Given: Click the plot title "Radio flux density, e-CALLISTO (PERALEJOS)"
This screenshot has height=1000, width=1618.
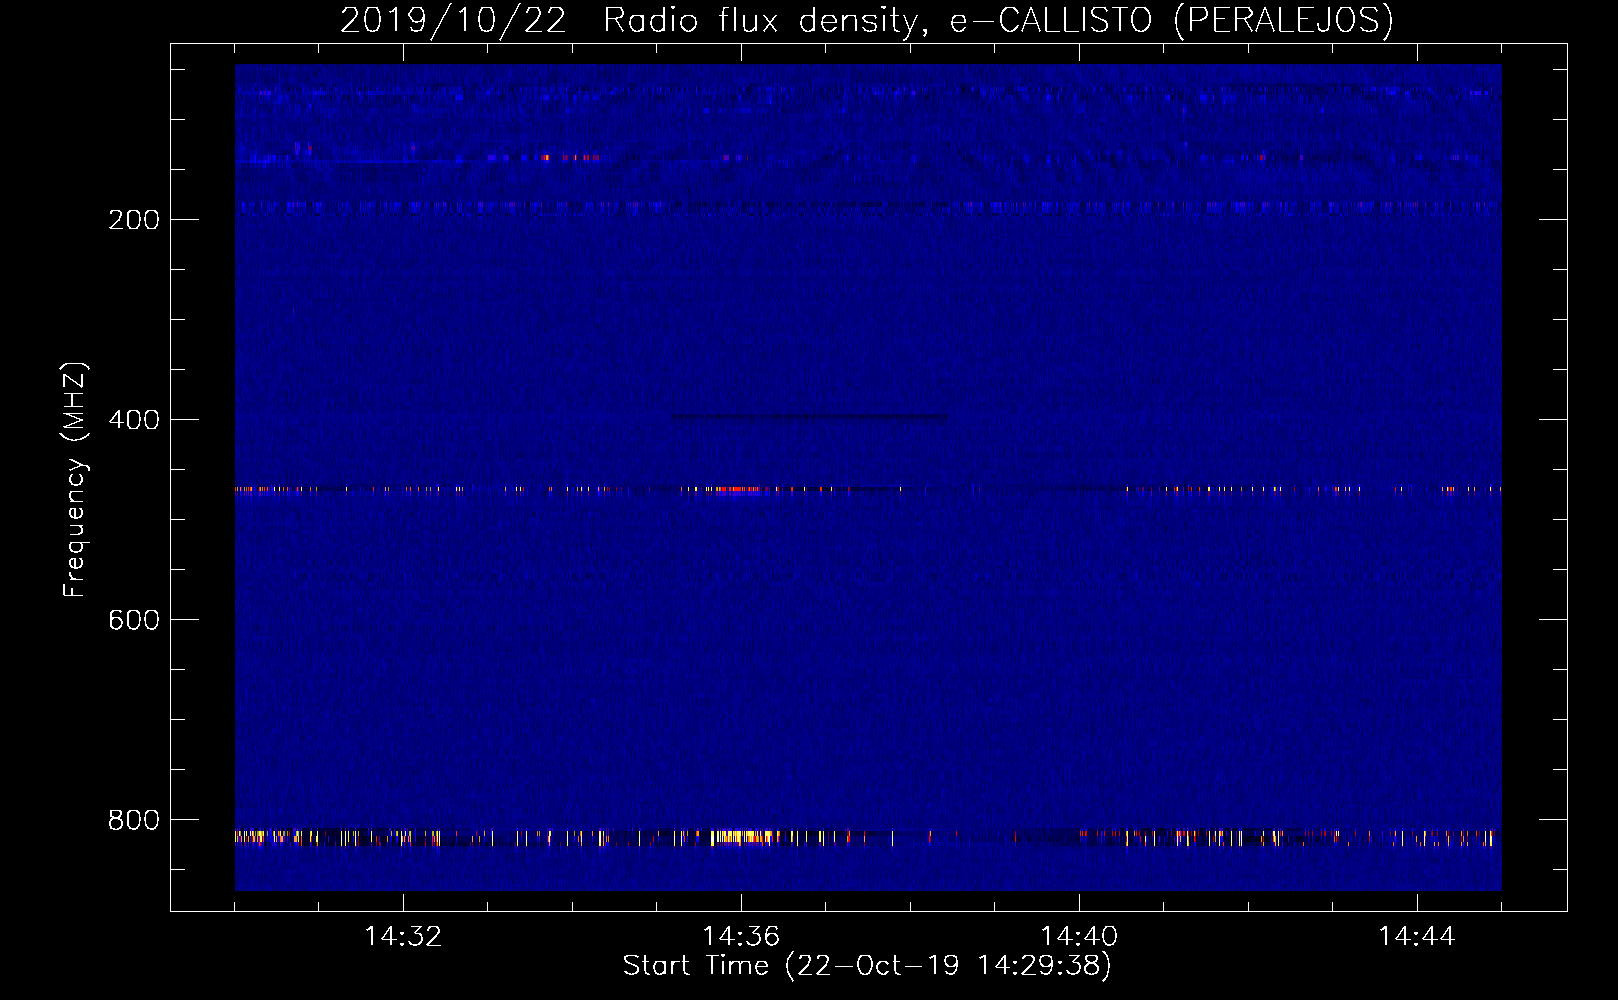Looking at the screenshot, I should tap(998, 21).
